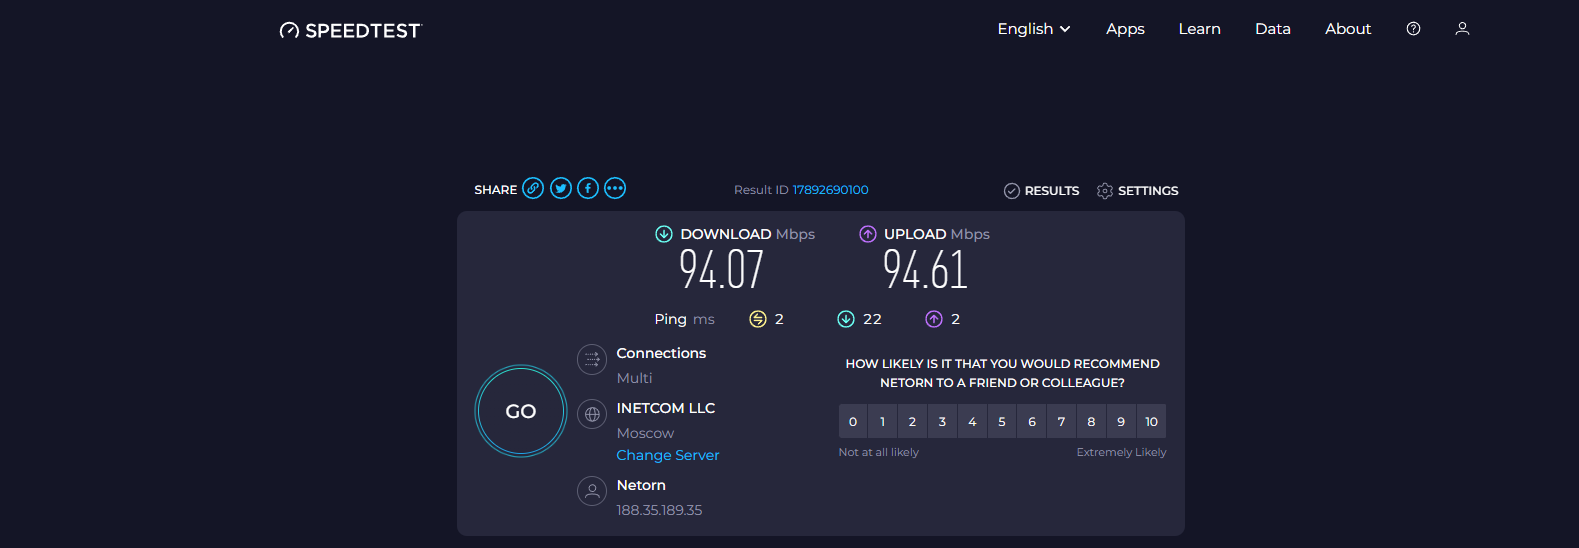Share result on Facebook

pos(588,188)
